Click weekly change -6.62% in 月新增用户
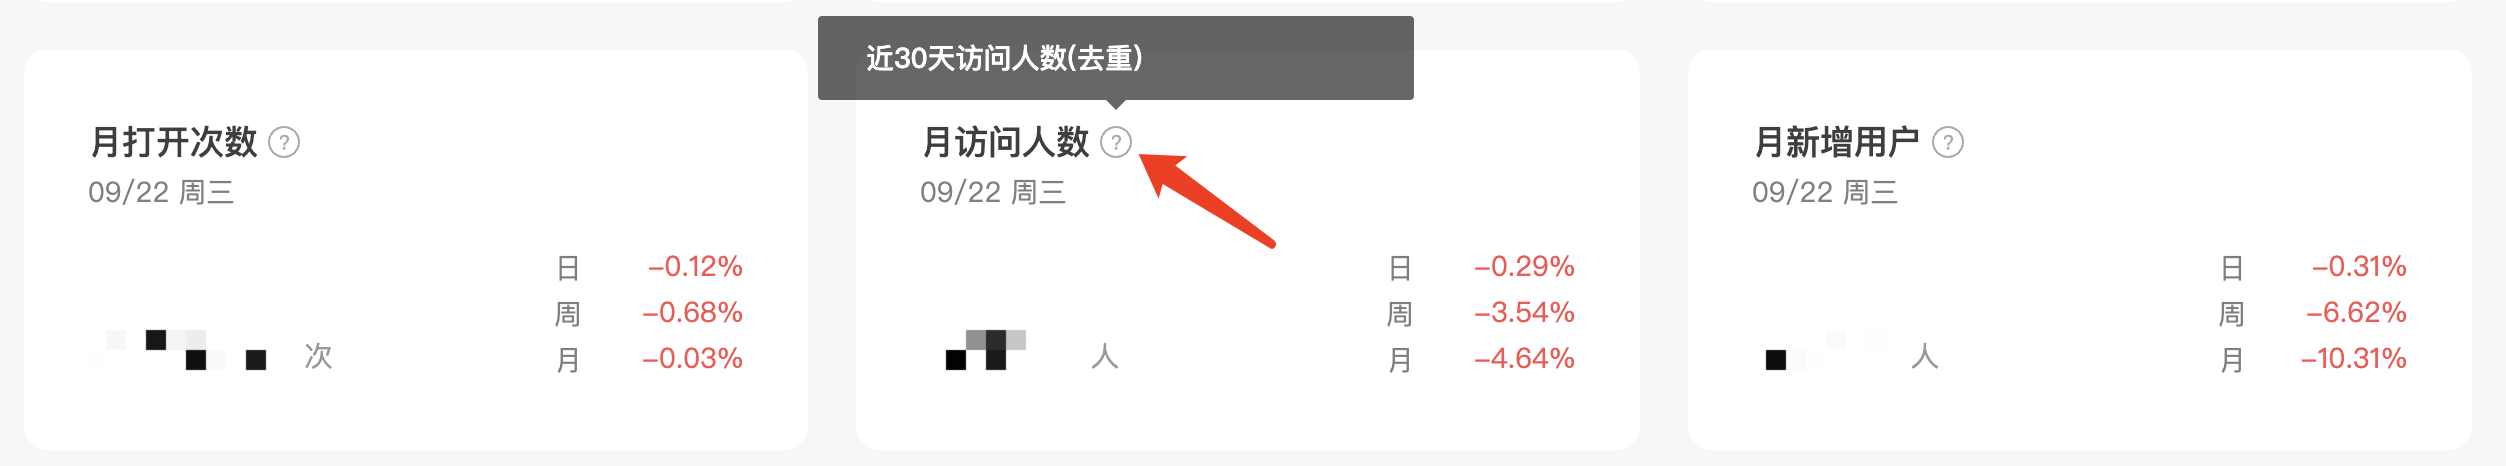The width and height of the screenshot is (2506, 466). (2356, 312)
